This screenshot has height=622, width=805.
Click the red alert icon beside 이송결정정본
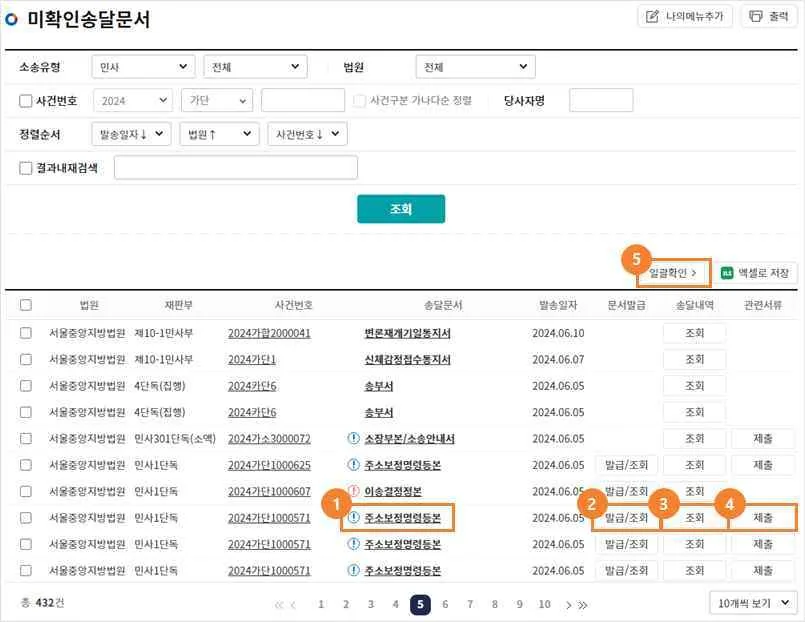click(353, 491)
